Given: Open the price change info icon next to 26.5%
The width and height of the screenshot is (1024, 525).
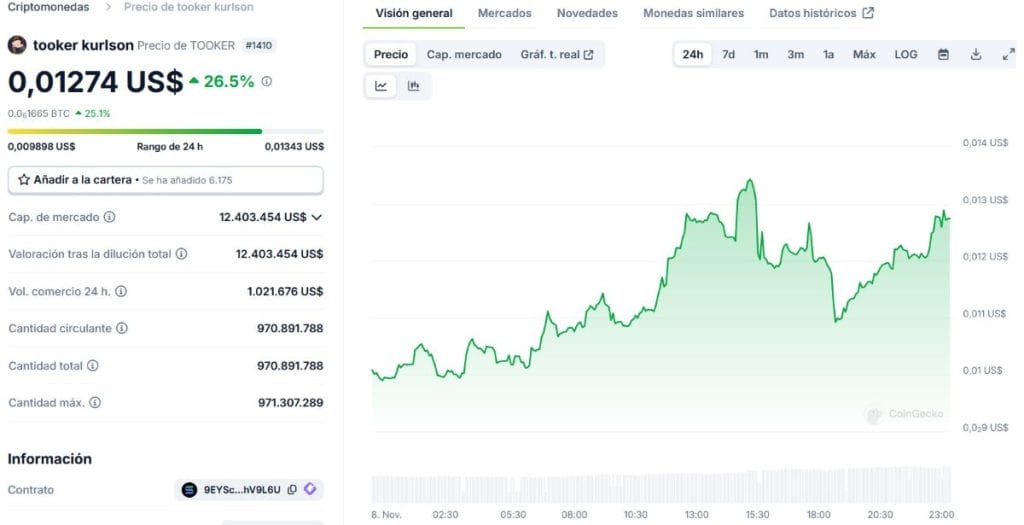Looking at the screenshot, I should point(266,82).
